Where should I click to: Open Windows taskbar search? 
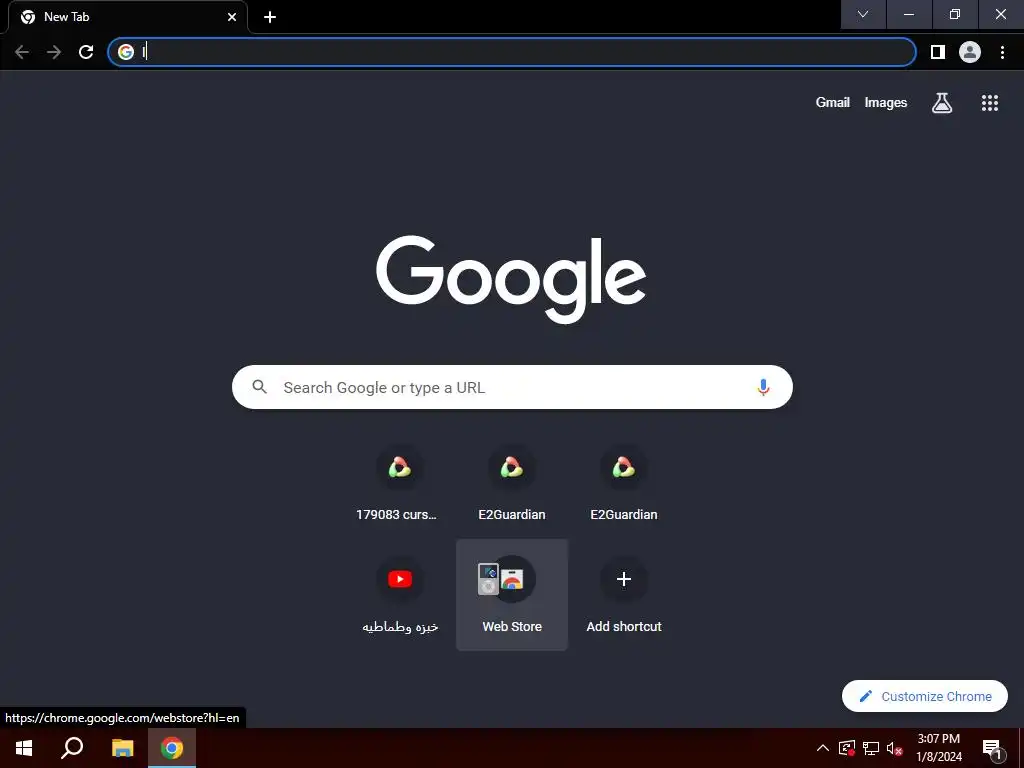coord(72,748)
